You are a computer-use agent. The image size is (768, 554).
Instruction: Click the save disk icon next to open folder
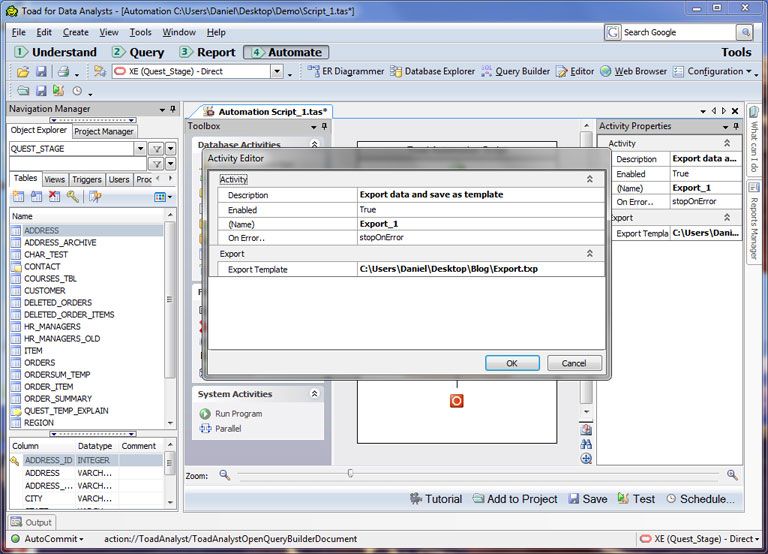click(x=41, y=72)
